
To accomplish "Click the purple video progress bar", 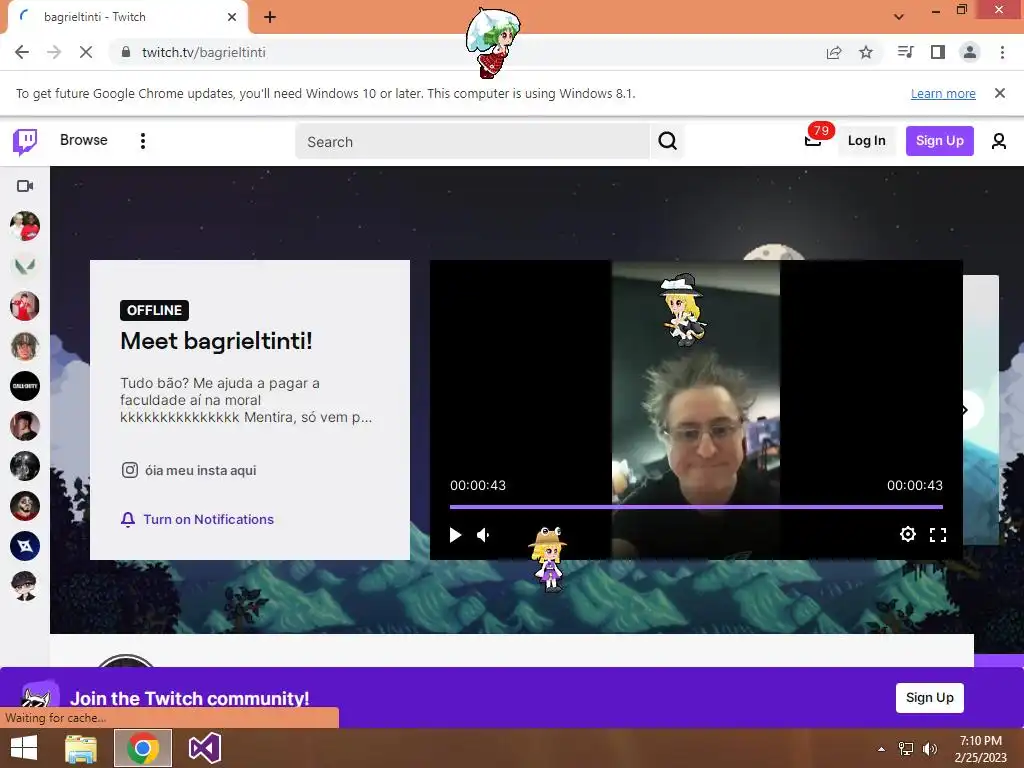I will [x=696, y=507].
